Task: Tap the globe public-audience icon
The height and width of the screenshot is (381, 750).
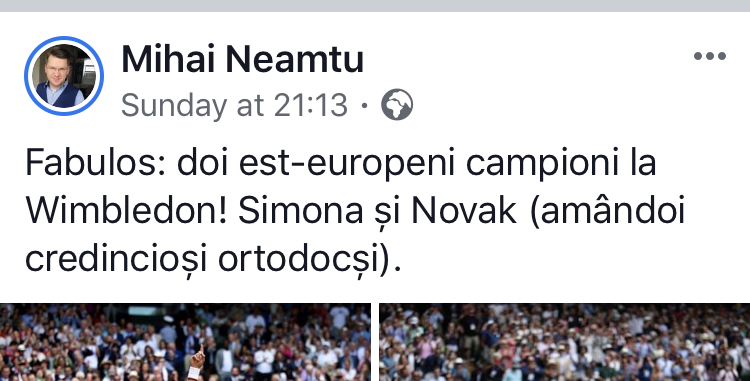Action: tap(397, 105)
